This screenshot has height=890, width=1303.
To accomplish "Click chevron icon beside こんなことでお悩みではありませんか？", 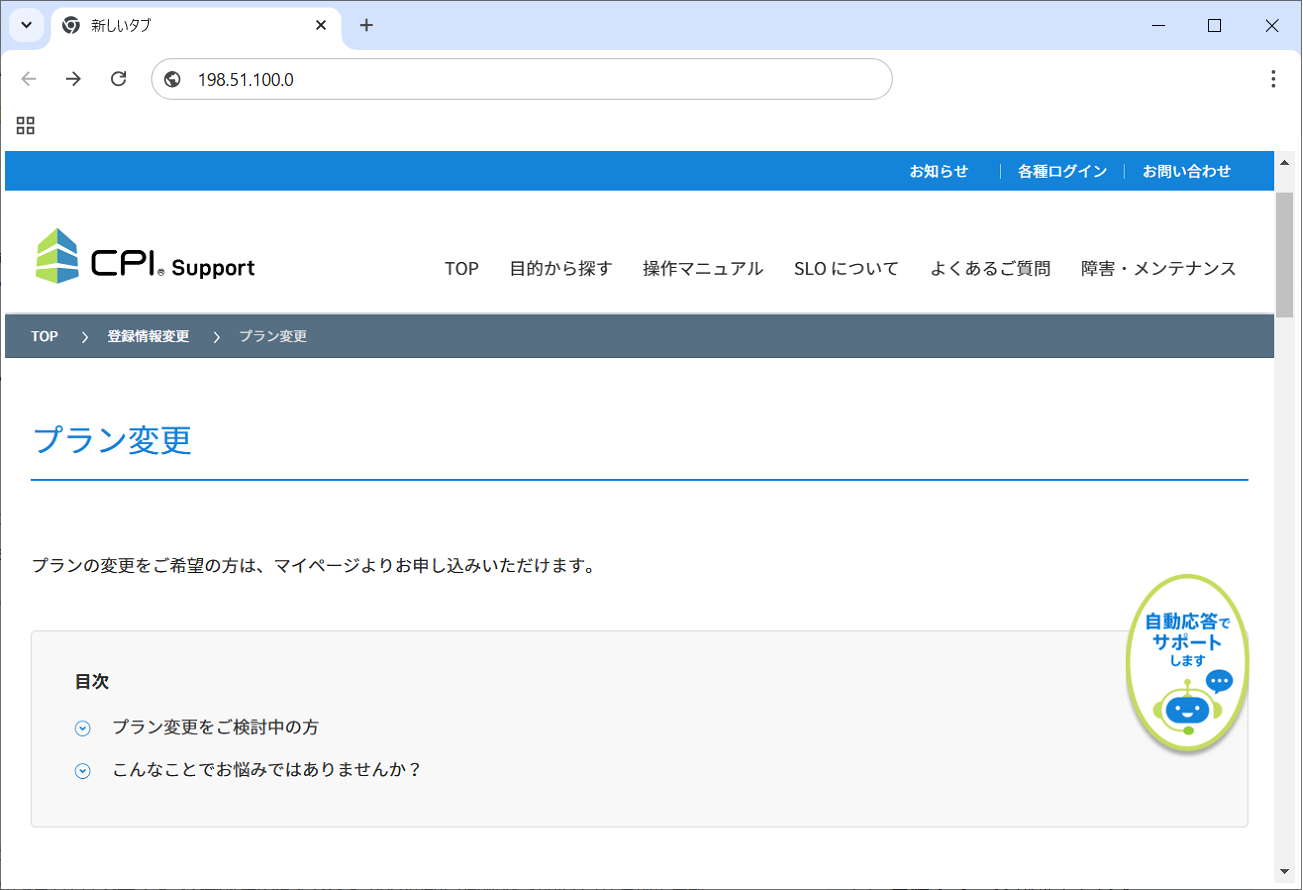I will pos(83,771).
